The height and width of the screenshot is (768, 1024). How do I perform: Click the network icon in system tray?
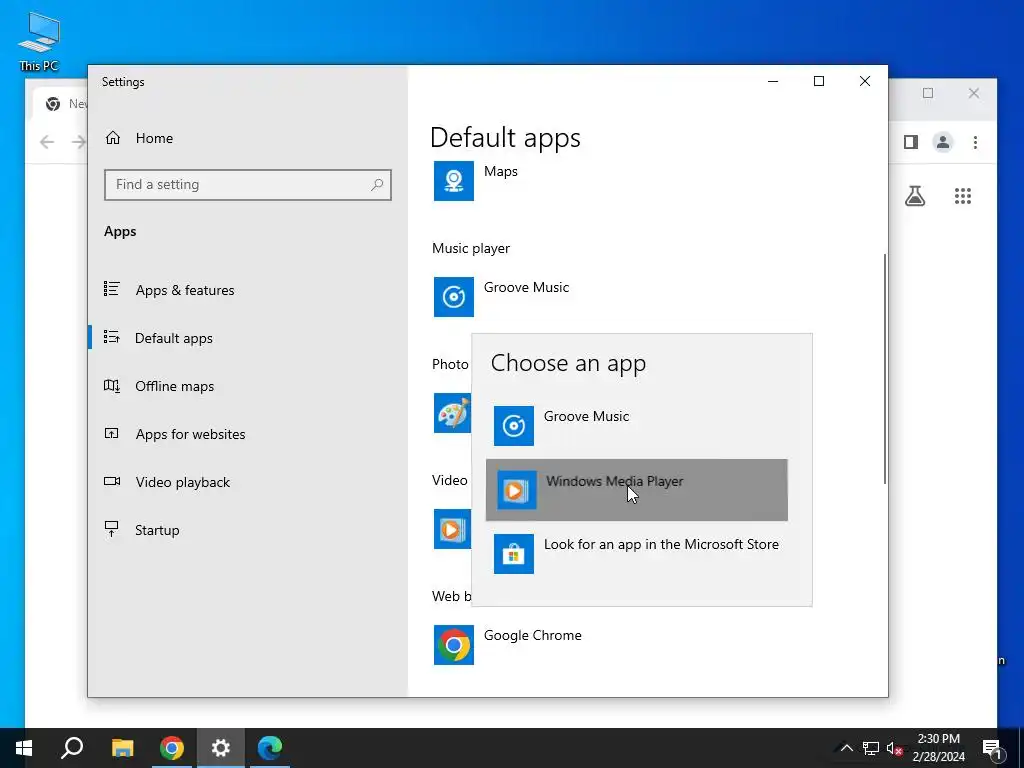871,748
